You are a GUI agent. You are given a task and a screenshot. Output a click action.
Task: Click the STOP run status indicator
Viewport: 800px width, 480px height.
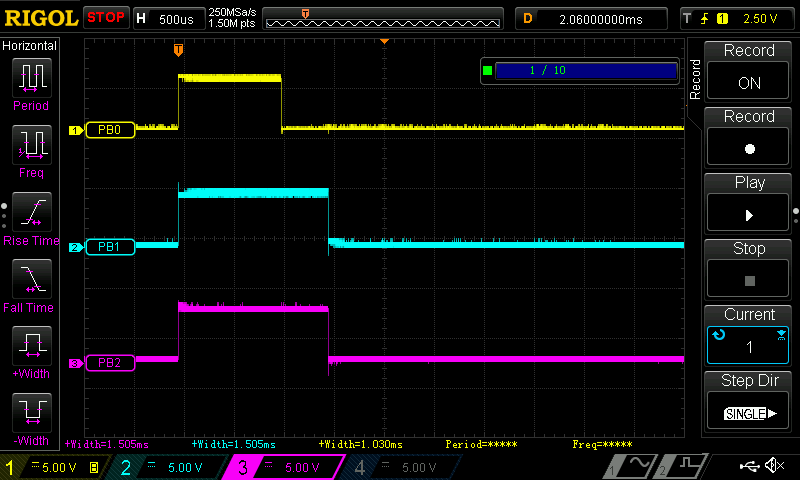106,18
